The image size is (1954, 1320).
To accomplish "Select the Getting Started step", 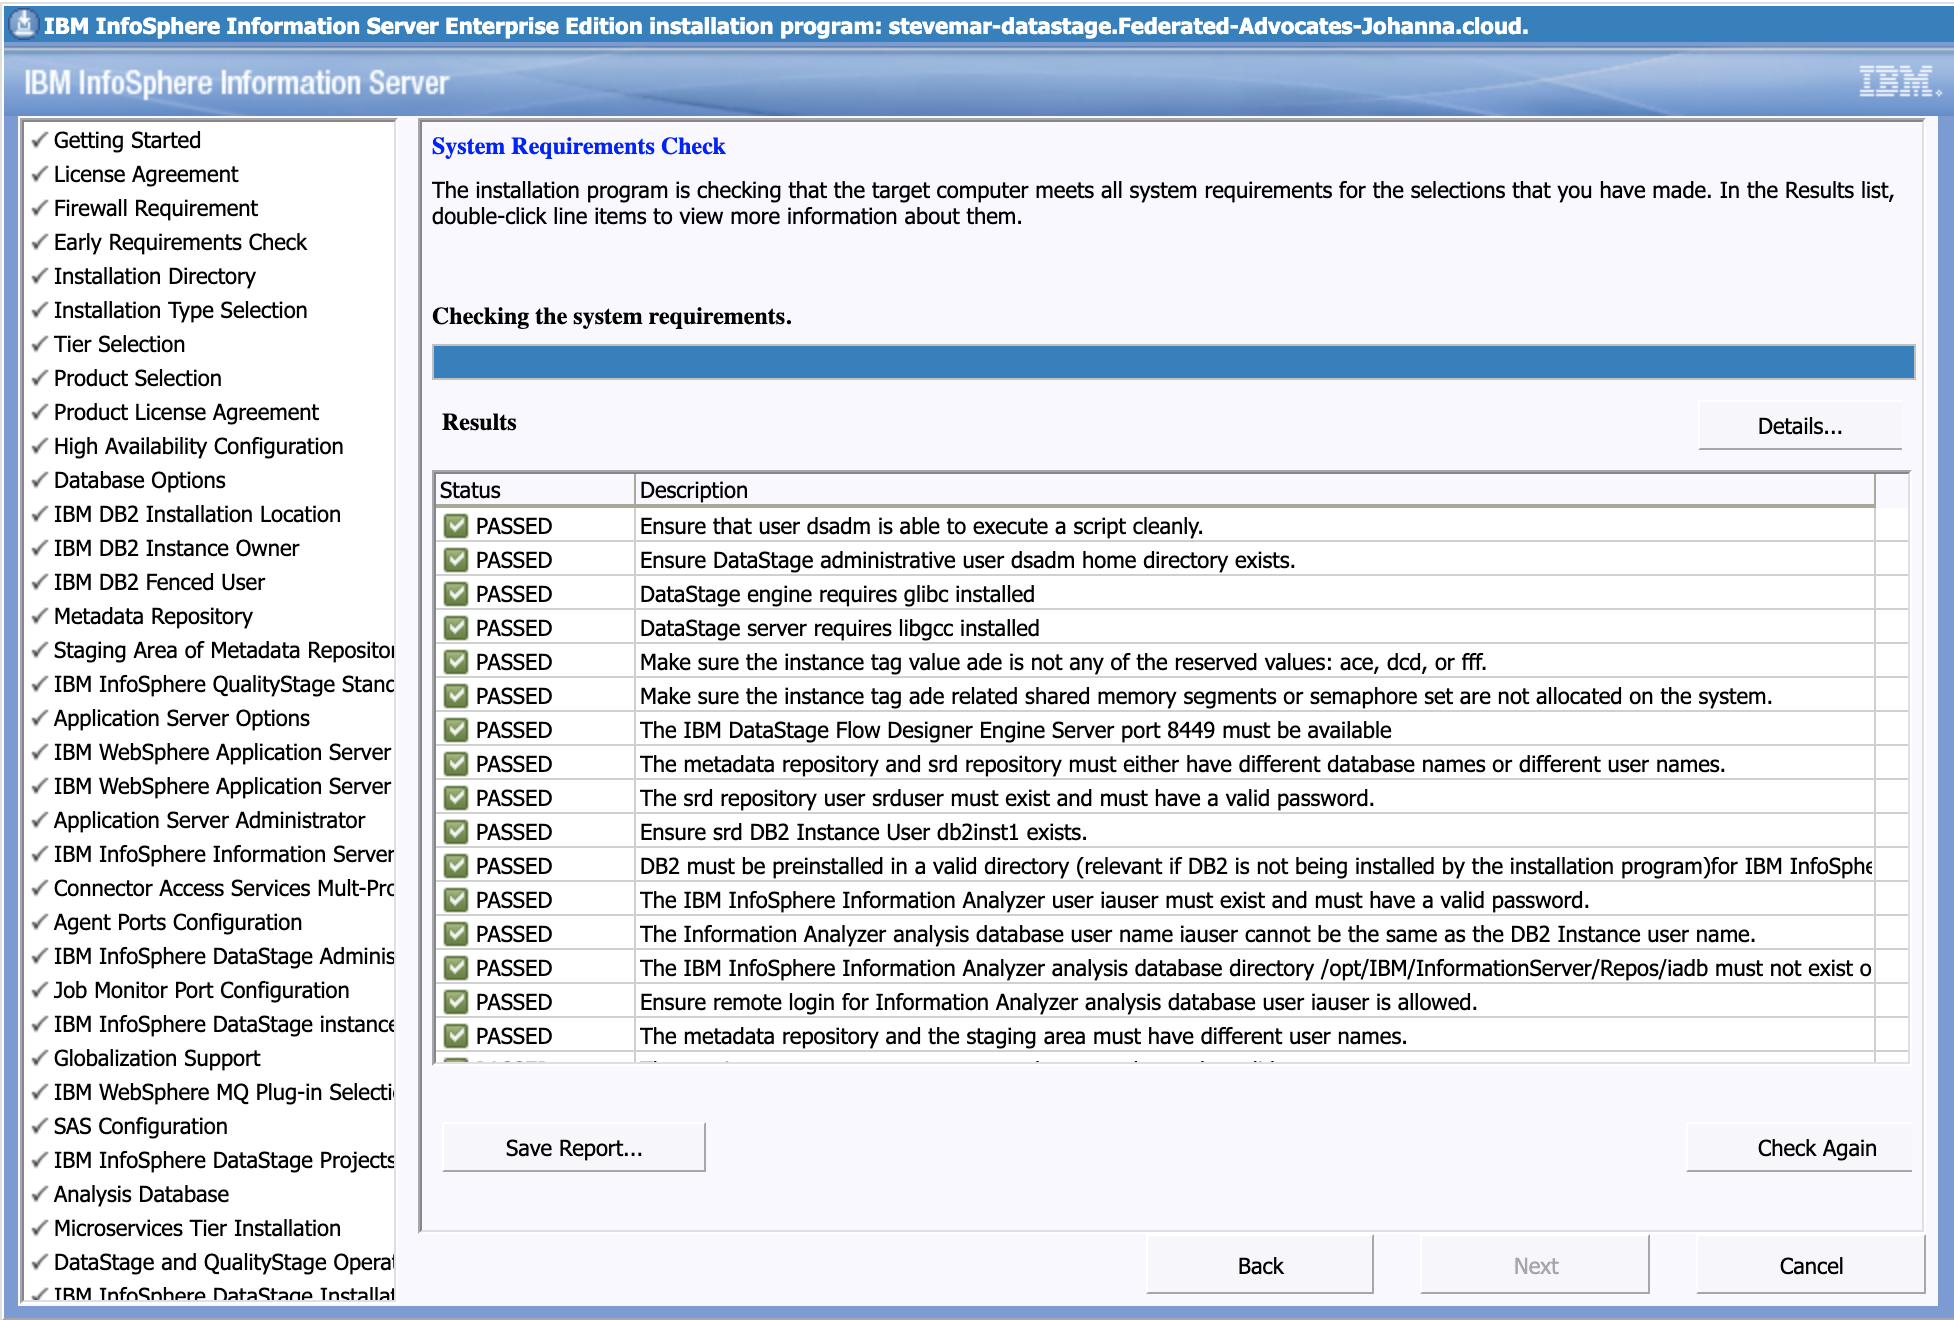I will pos(127,140).
